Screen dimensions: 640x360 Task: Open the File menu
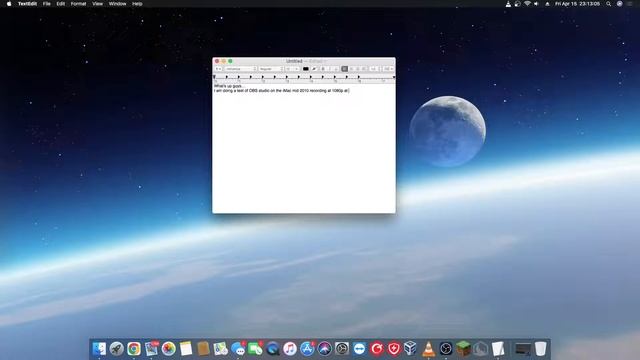pos(47,4)
